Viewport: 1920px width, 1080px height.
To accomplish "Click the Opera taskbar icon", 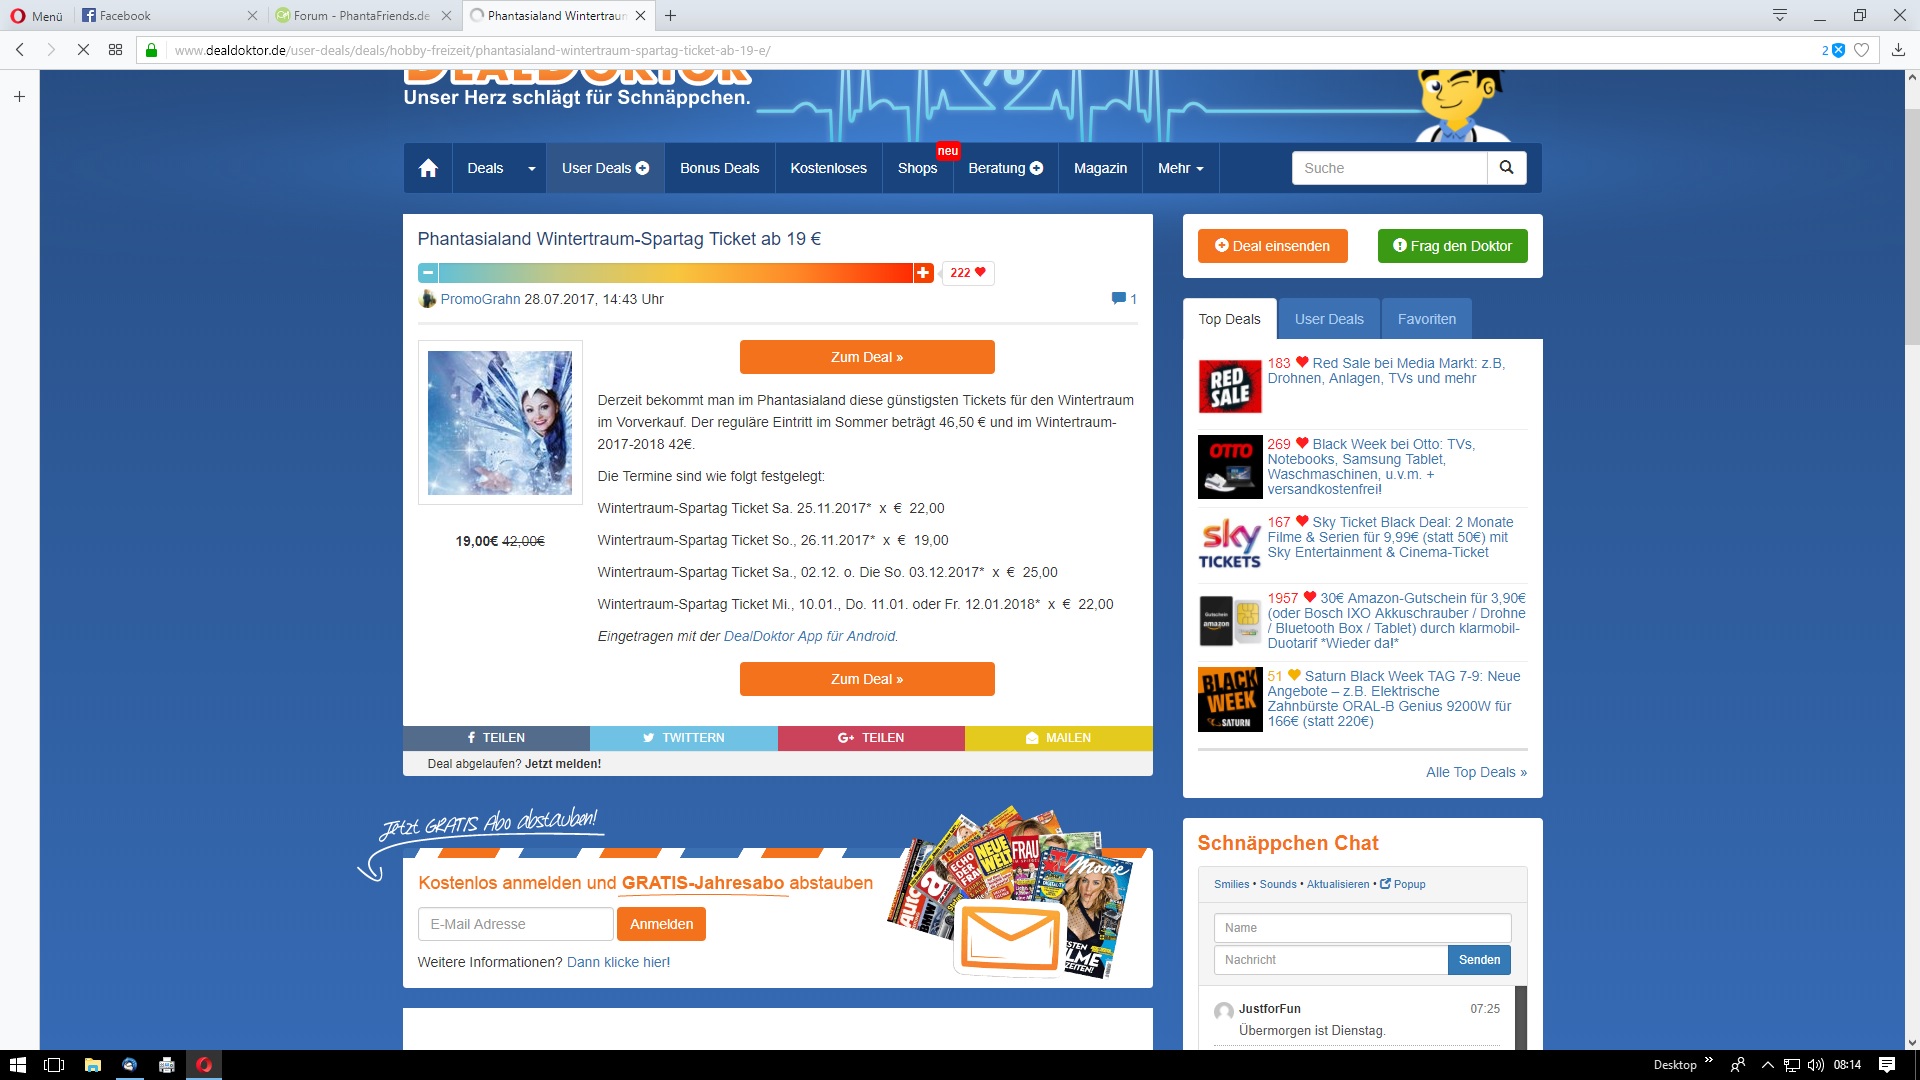I will coord(204,1065).
